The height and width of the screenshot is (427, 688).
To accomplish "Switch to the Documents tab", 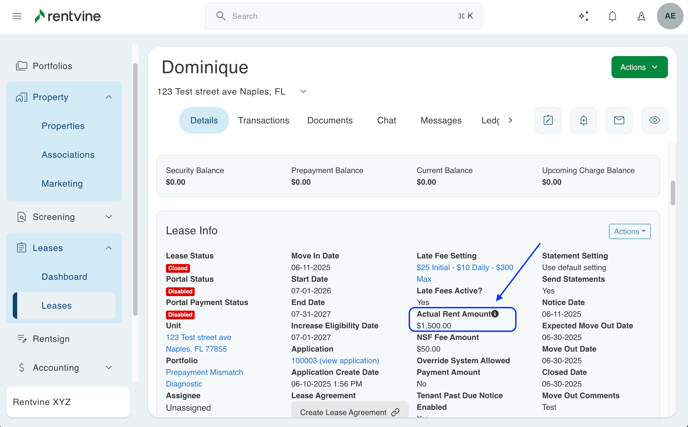I will 329,120.
